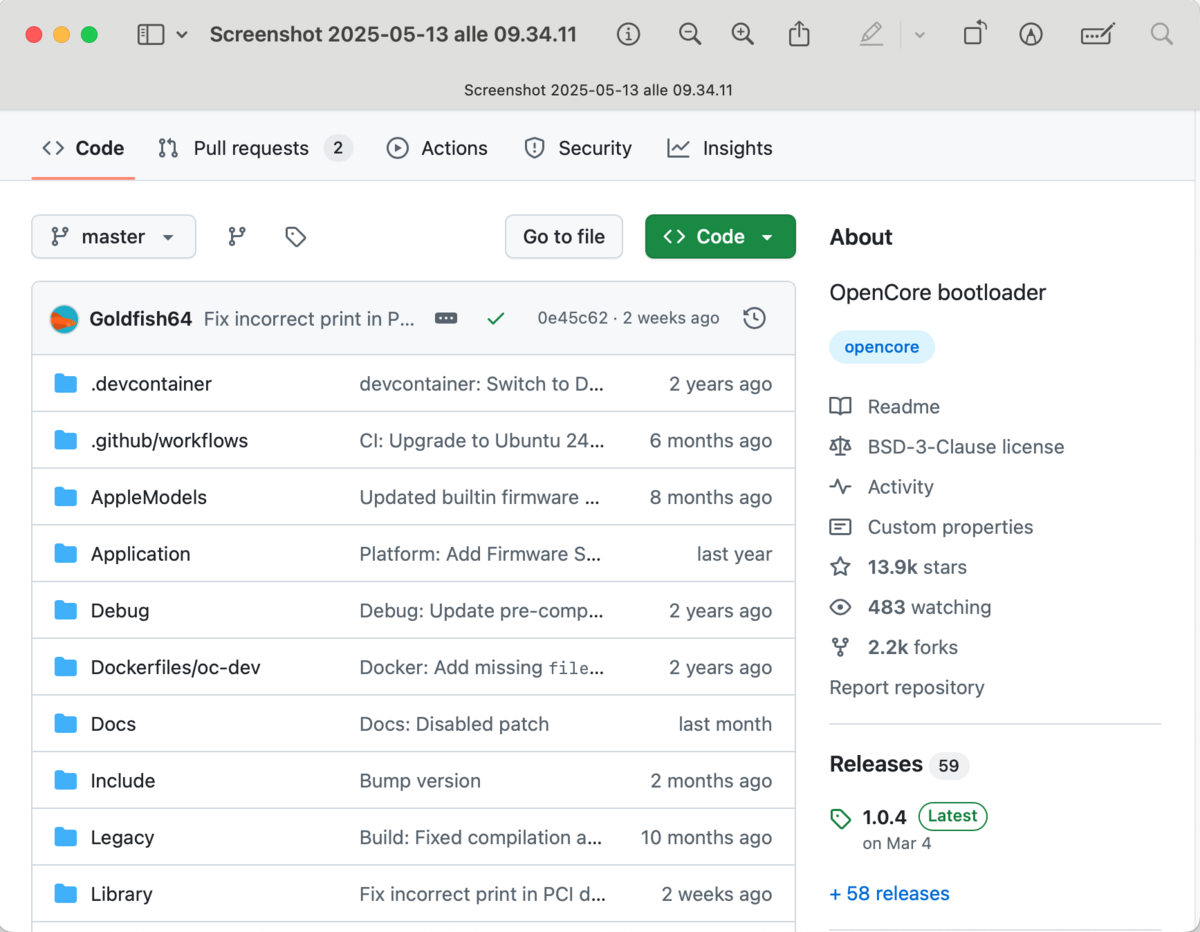Viewport: 1200px width, 932px height.
Task: Show the + 58 releases link
Action: [x=890, y=894]
